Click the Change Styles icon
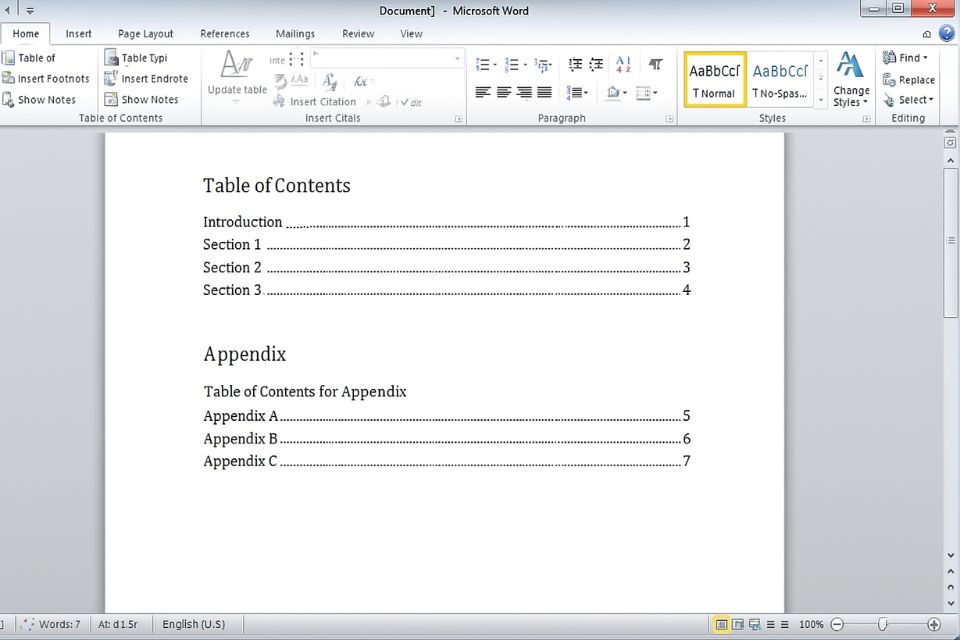 (850, 66)
